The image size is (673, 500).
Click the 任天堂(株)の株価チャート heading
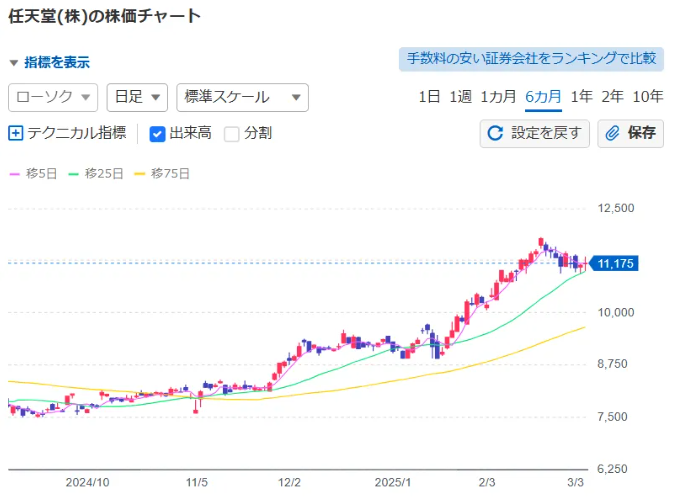tap(105, 16)
